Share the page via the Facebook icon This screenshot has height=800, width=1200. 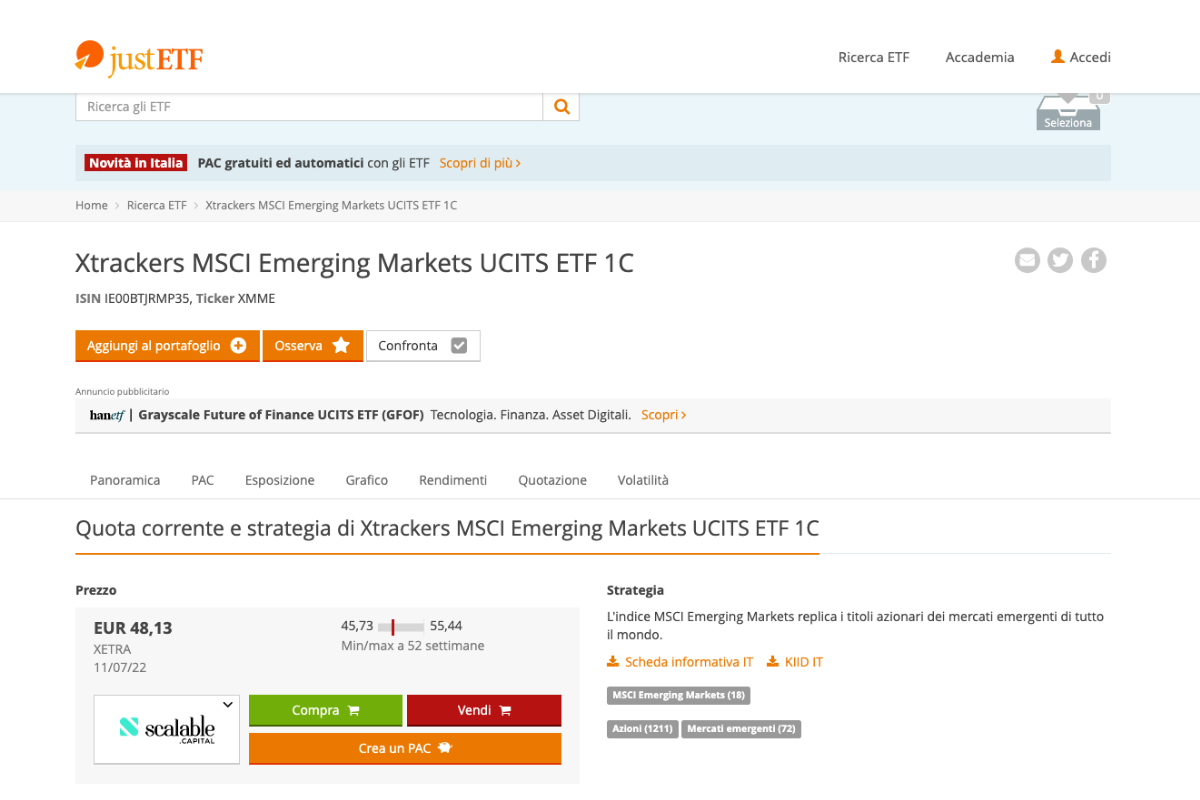(x=1093, y=260)
